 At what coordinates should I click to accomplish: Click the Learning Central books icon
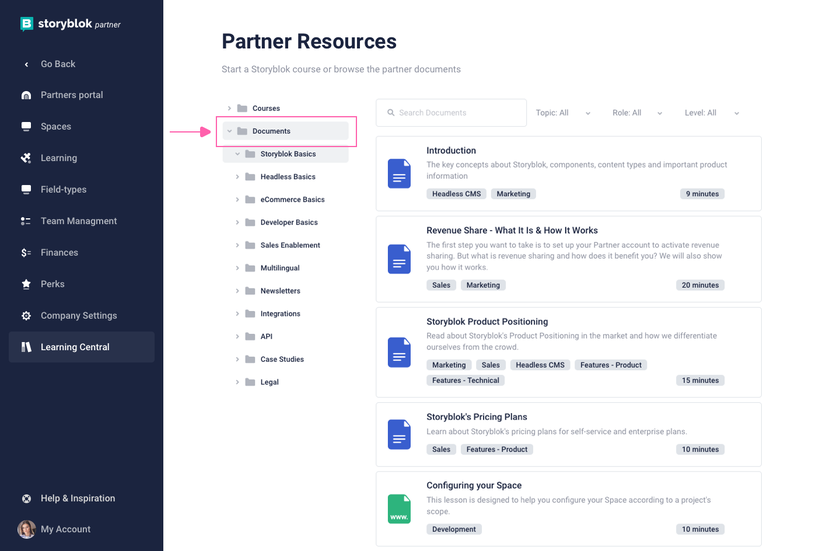[26, 347]
